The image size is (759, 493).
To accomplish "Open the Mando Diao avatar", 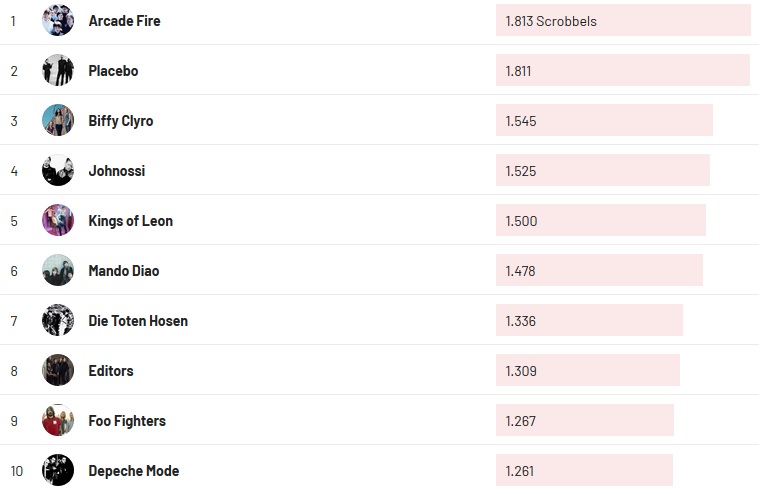I will point(58,270).
